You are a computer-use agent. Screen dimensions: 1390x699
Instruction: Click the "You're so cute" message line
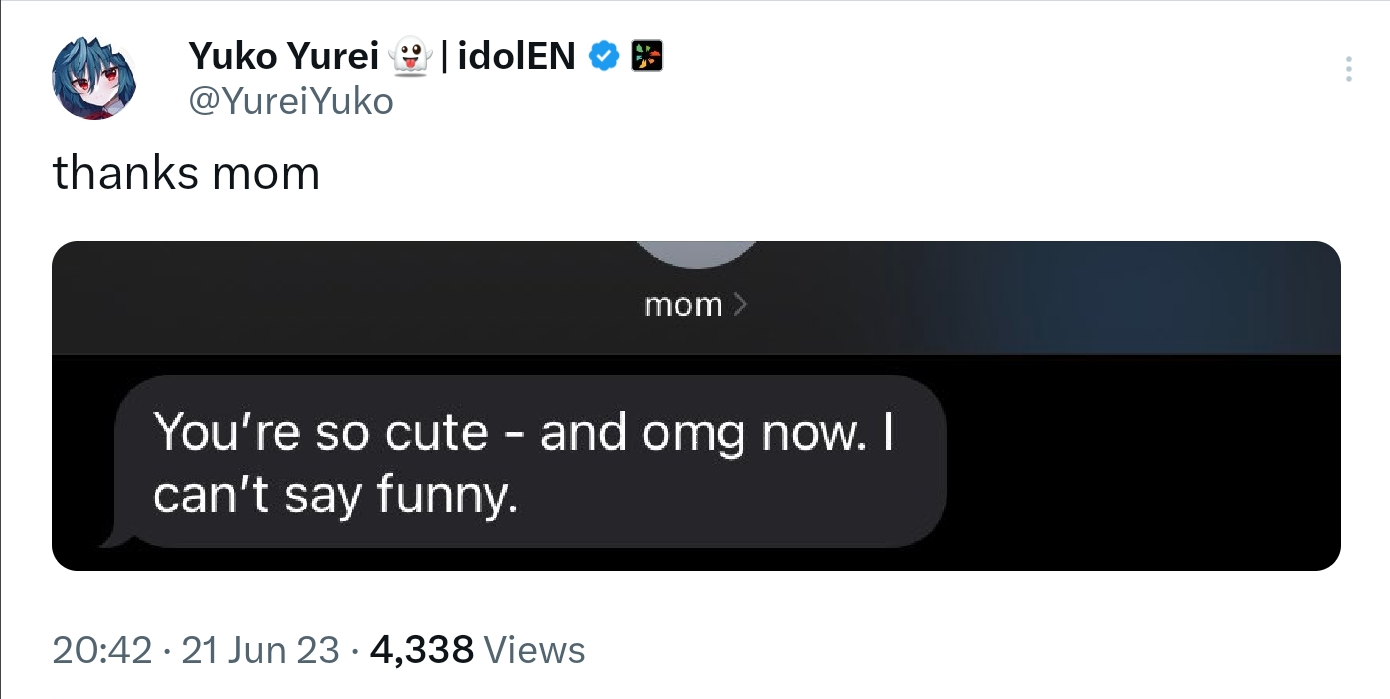(320, 433)
